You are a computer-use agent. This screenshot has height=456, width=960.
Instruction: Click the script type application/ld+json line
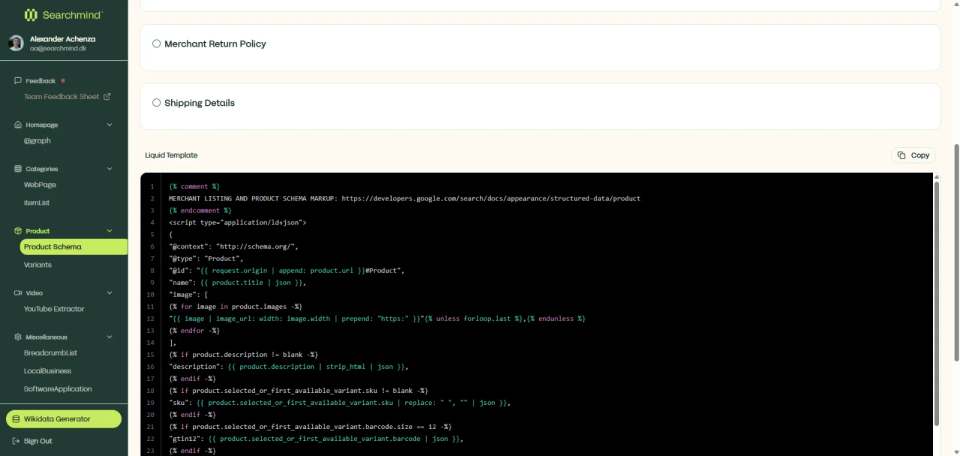[x=238, y=222]
